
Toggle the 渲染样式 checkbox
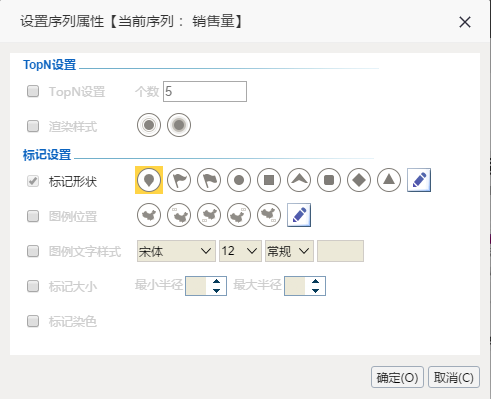pos(33,126)
